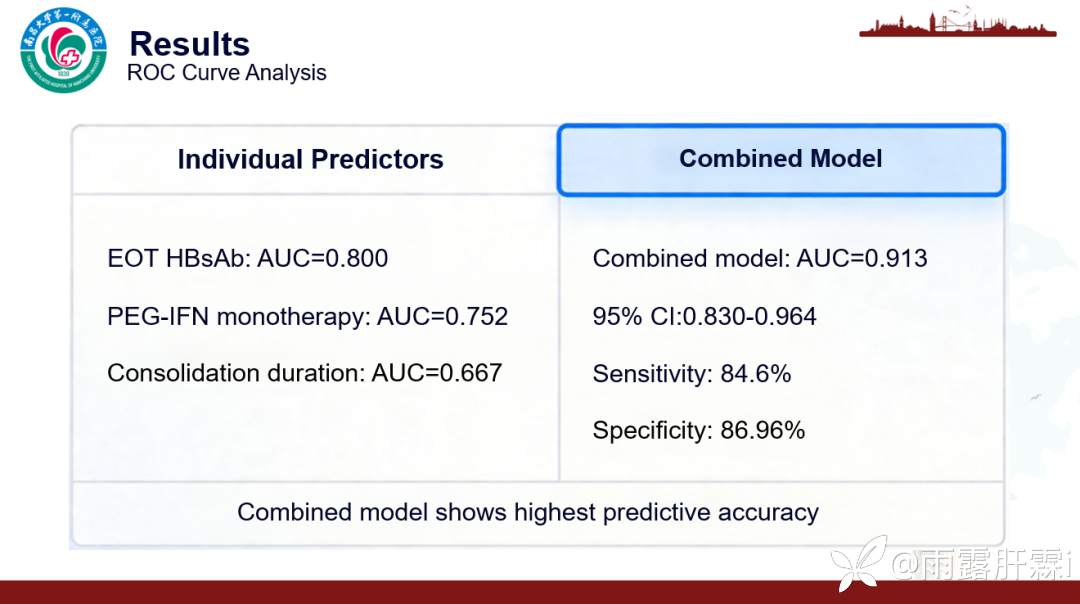Image resolution: width=1080 pixels, height=604 pixels.
Task: Click the Results heading
Action: pyautogui.click(x=189, y=44)
